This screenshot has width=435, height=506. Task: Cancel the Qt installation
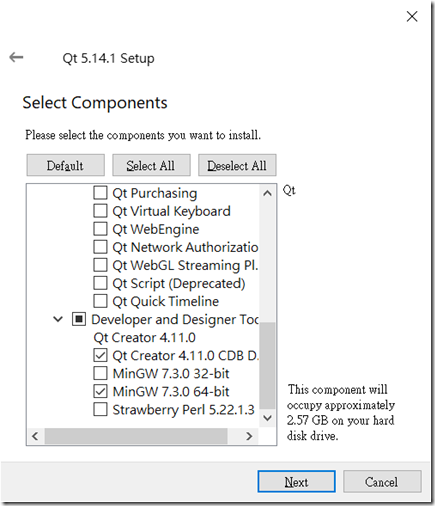point(382,481)
